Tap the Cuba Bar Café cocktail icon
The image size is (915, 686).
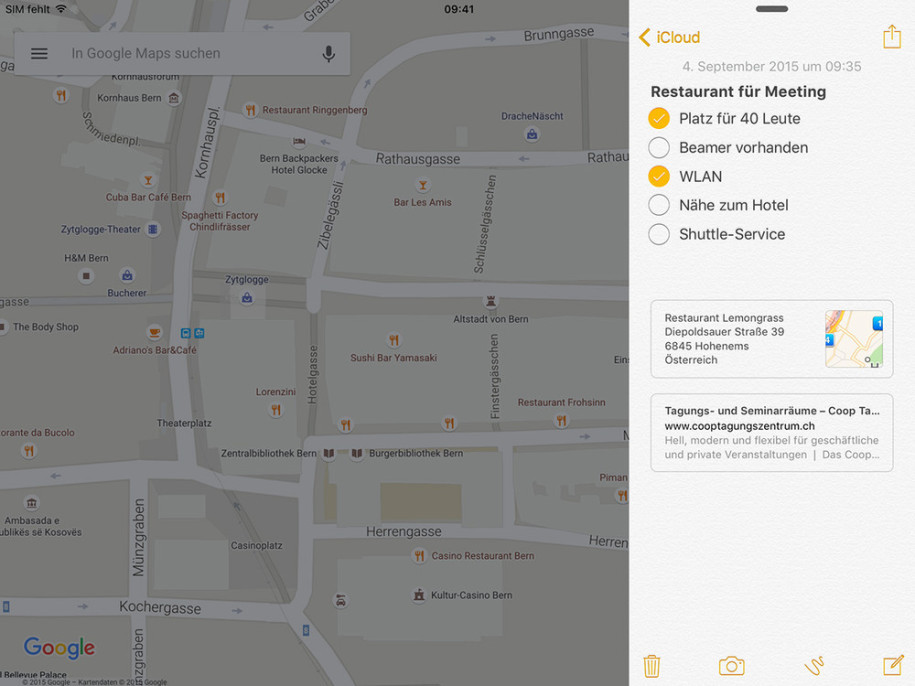tap(148, 180)
